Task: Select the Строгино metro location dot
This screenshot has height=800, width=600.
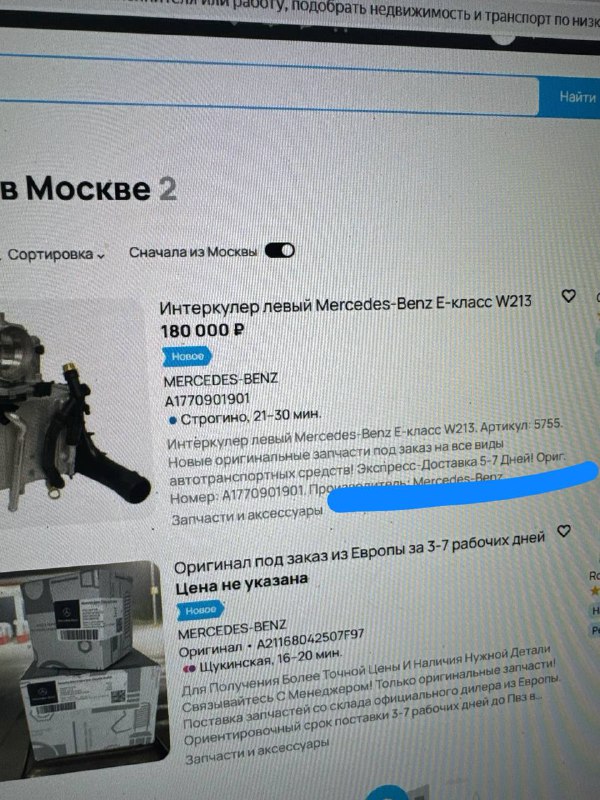Action: point(173,420)
